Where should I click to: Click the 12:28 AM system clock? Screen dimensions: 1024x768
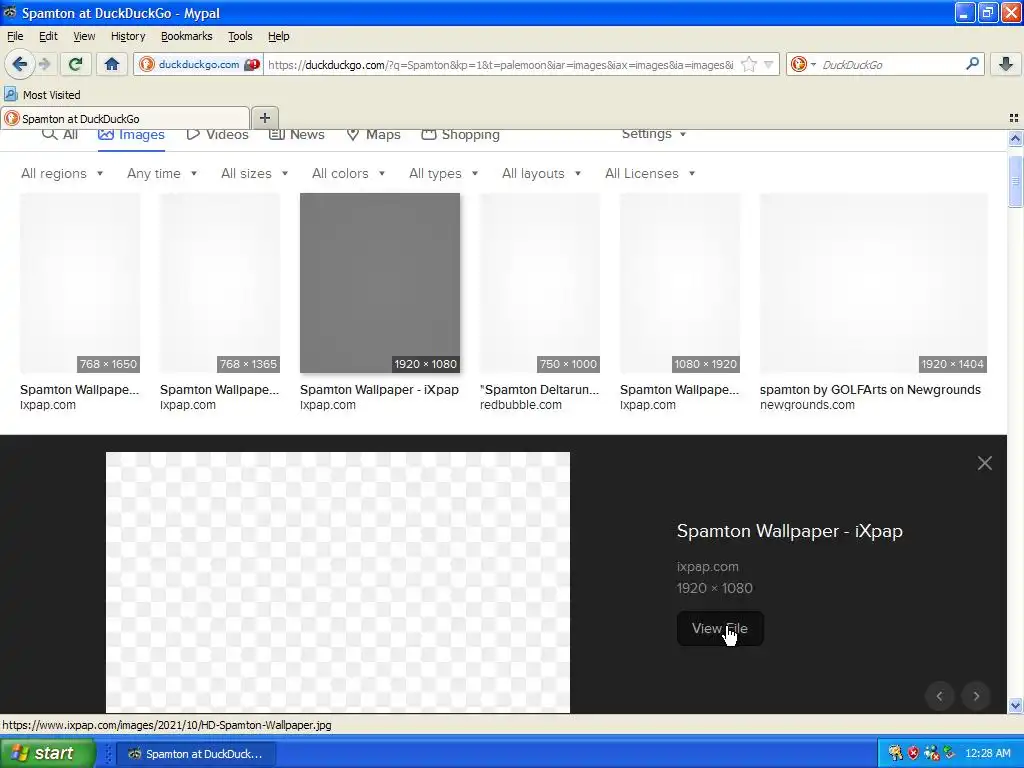[x=987, y=753]
